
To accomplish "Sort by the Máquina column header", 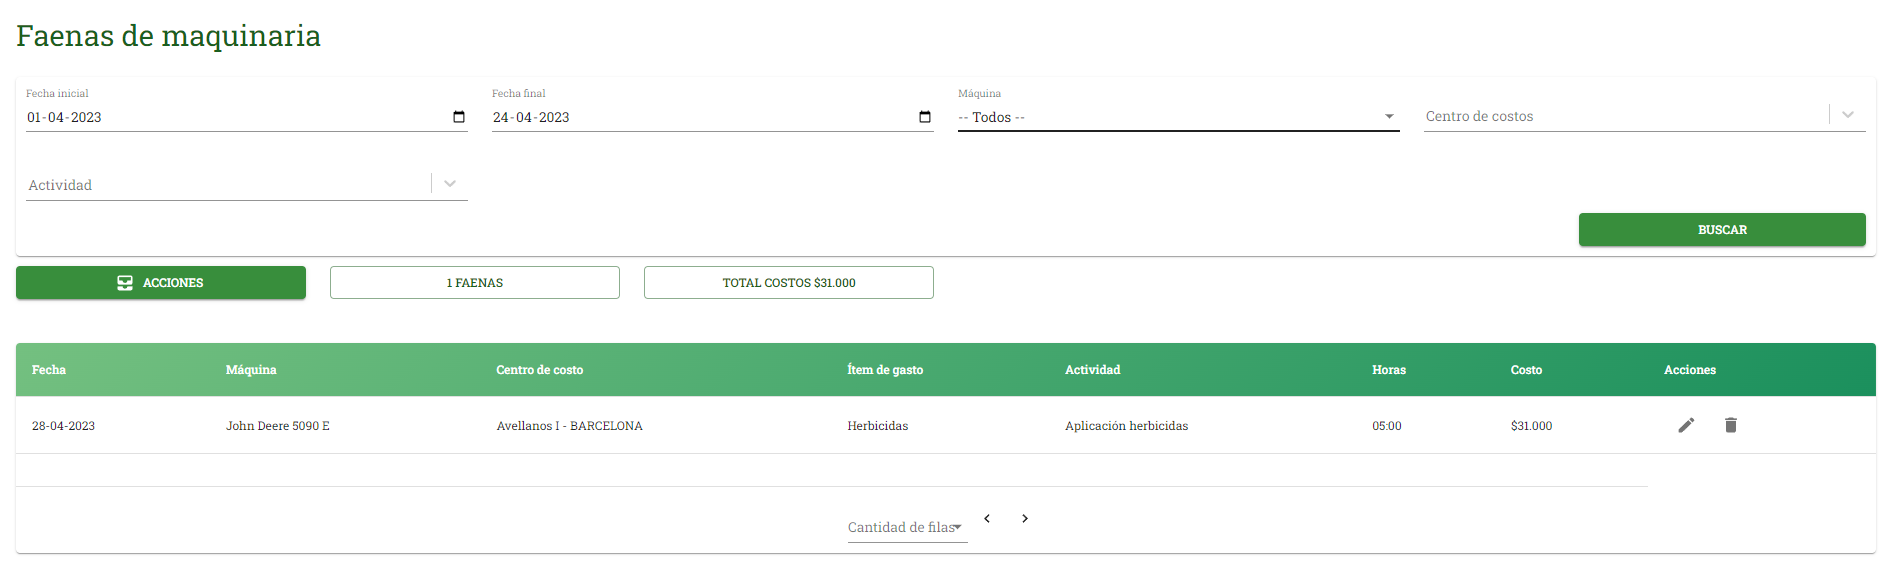I will [x=251, y=370].
